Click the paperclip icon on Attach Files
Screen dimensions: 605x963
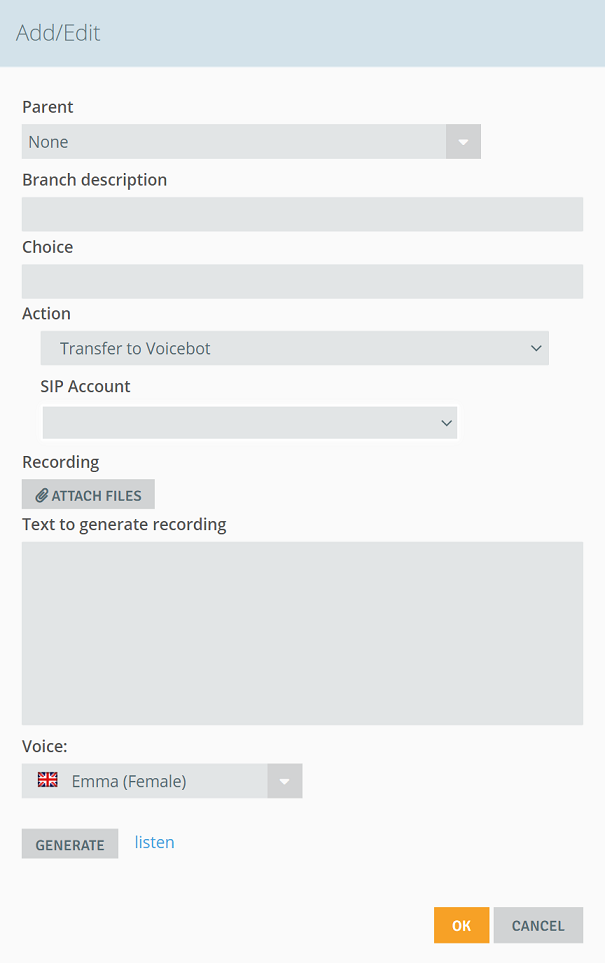click(42, 495)
